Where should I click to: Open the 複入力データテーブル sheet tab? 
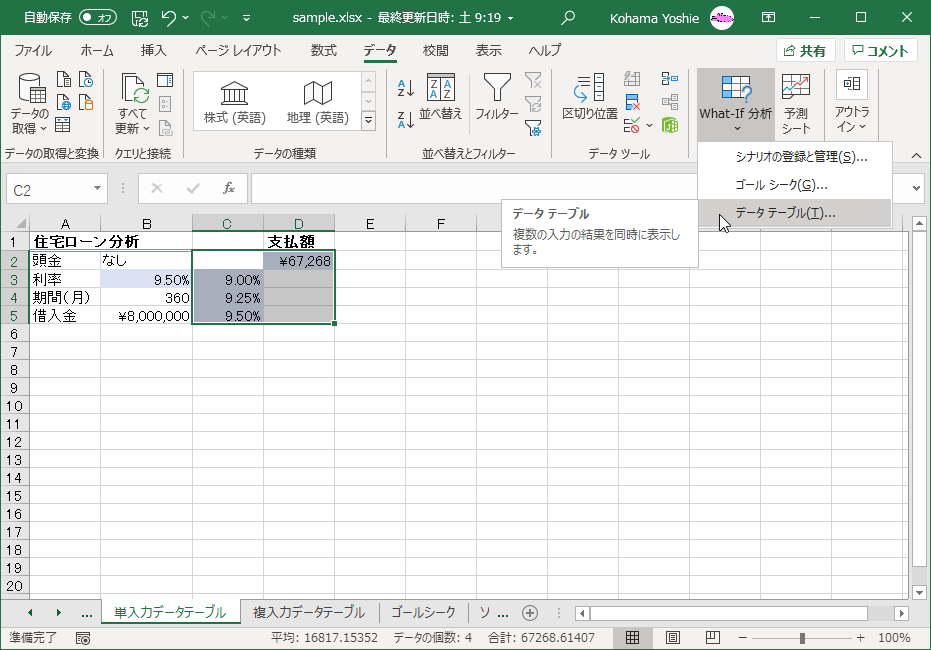coord(308,613)
